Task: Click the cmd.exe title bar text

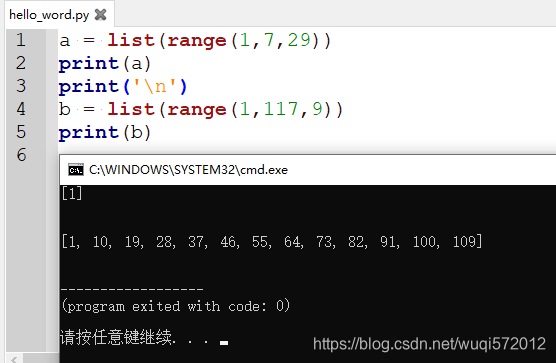Action: [188, 170]
